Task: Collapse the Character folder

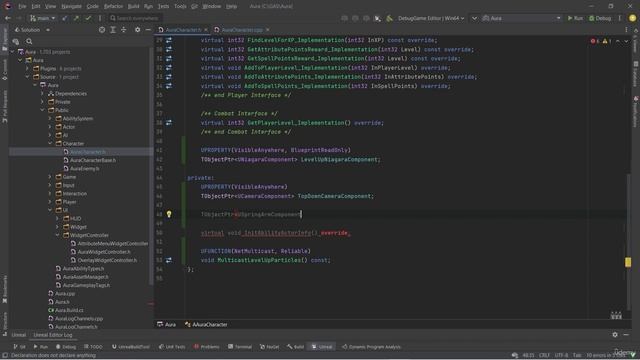Action: coord(50,143)
